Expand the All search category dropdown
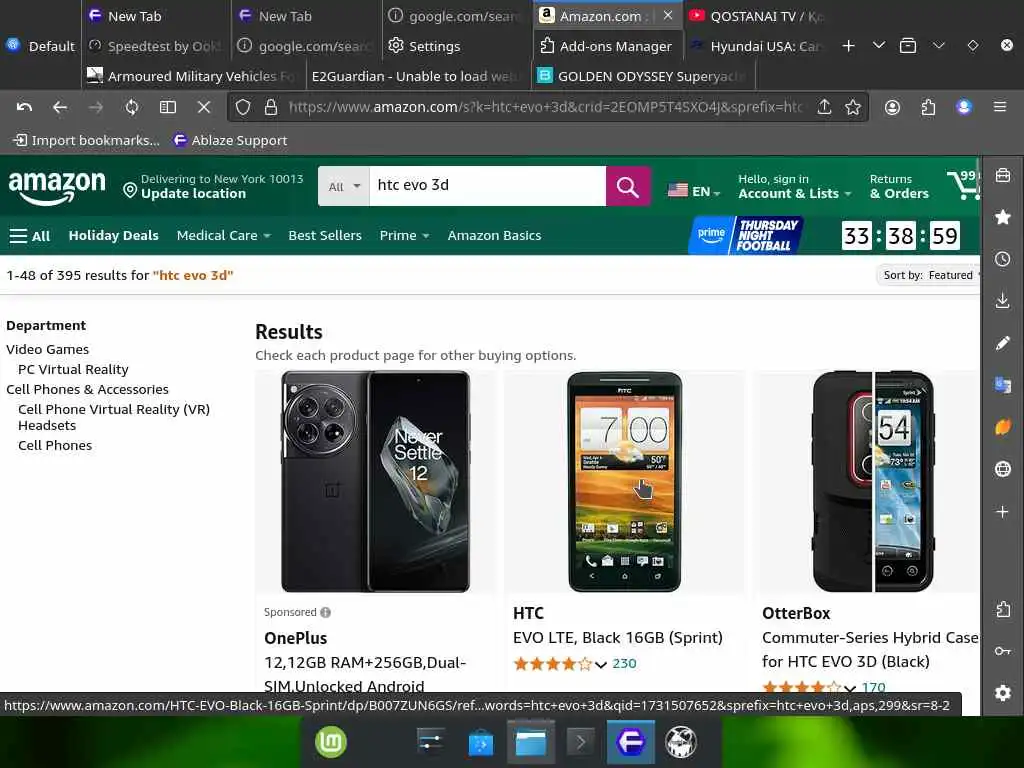 [344, 186]
